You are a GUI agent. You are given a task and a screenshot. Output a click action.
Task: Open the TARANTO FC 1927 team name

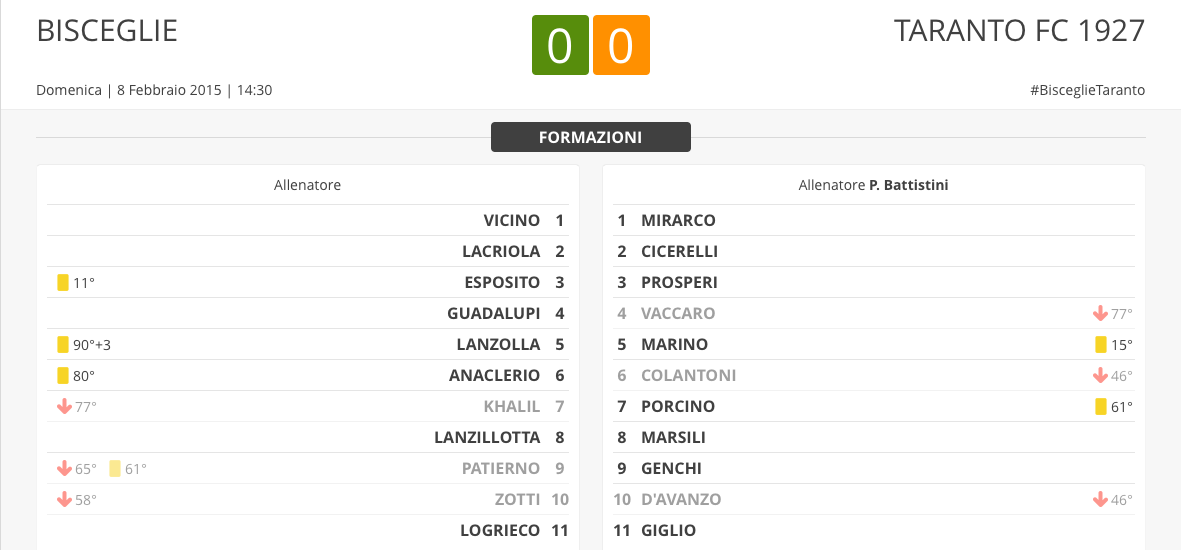(x=1019, y=31)
